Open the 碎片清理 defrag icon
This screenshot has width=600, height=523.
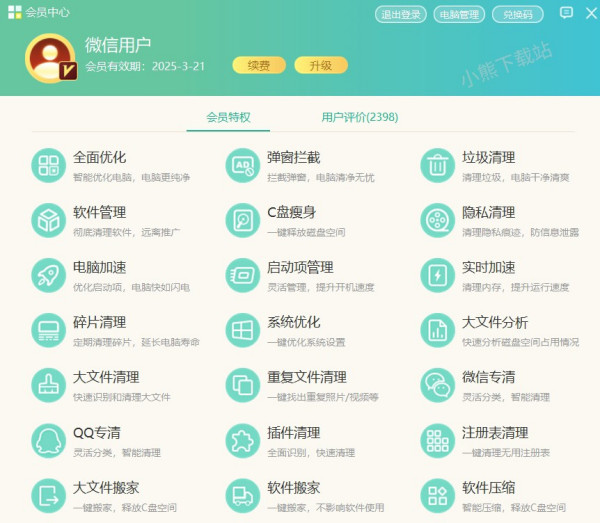coord(49,331)
